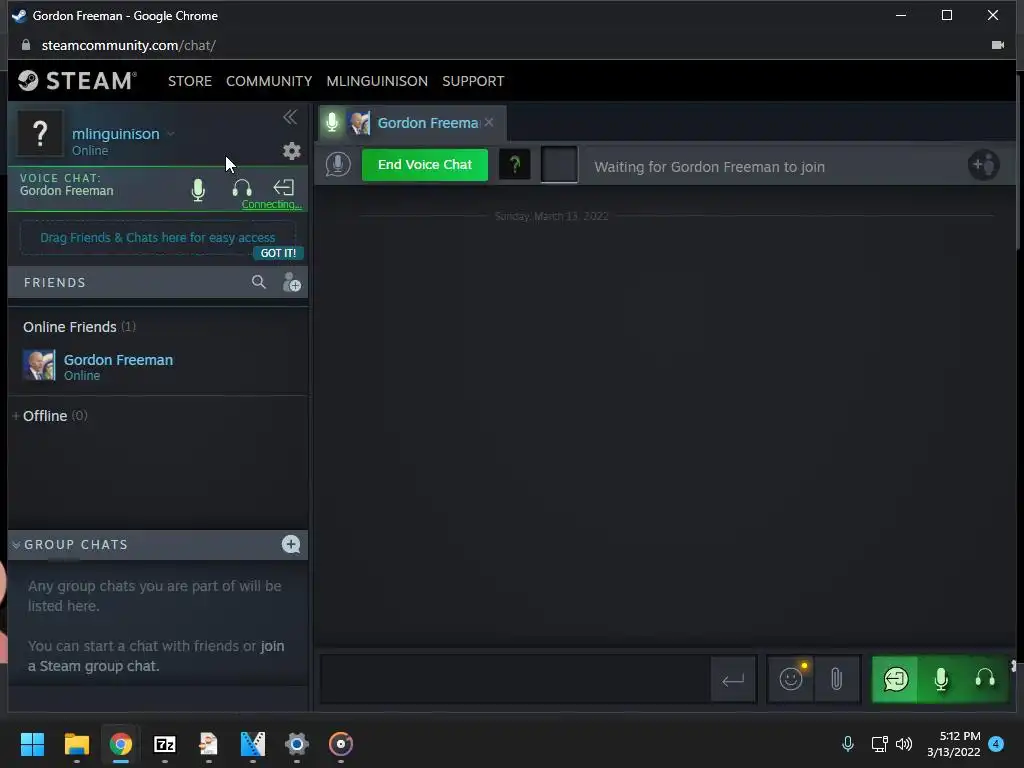Click the green microphone icon on chat tab
This screenshot has width=1024, height=768.
pyautogui.click(x=332, y=122)
